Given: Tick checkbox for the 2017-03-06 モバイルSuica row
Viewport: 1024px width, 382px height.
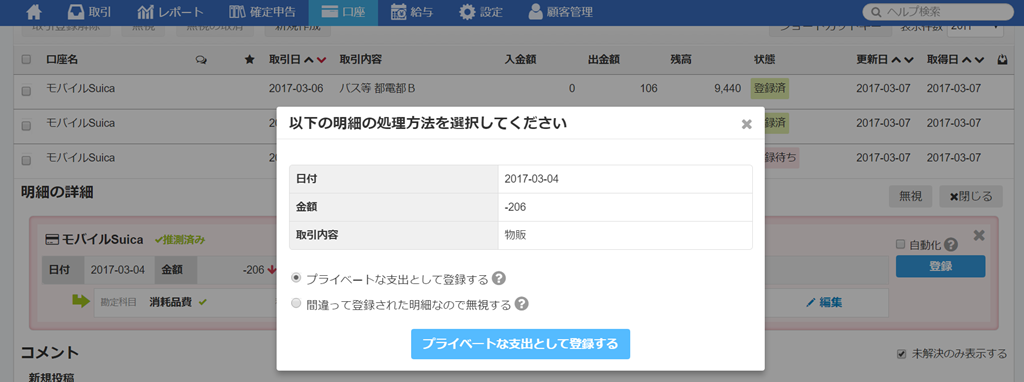Looking at the screenshot, I should (26, 91).
